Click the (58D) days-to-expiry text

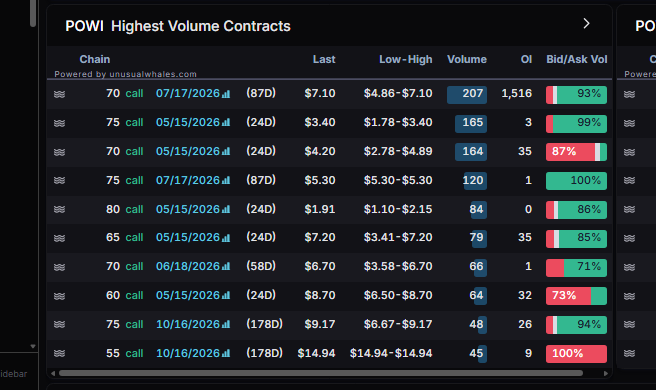click(x=261, y=266)
